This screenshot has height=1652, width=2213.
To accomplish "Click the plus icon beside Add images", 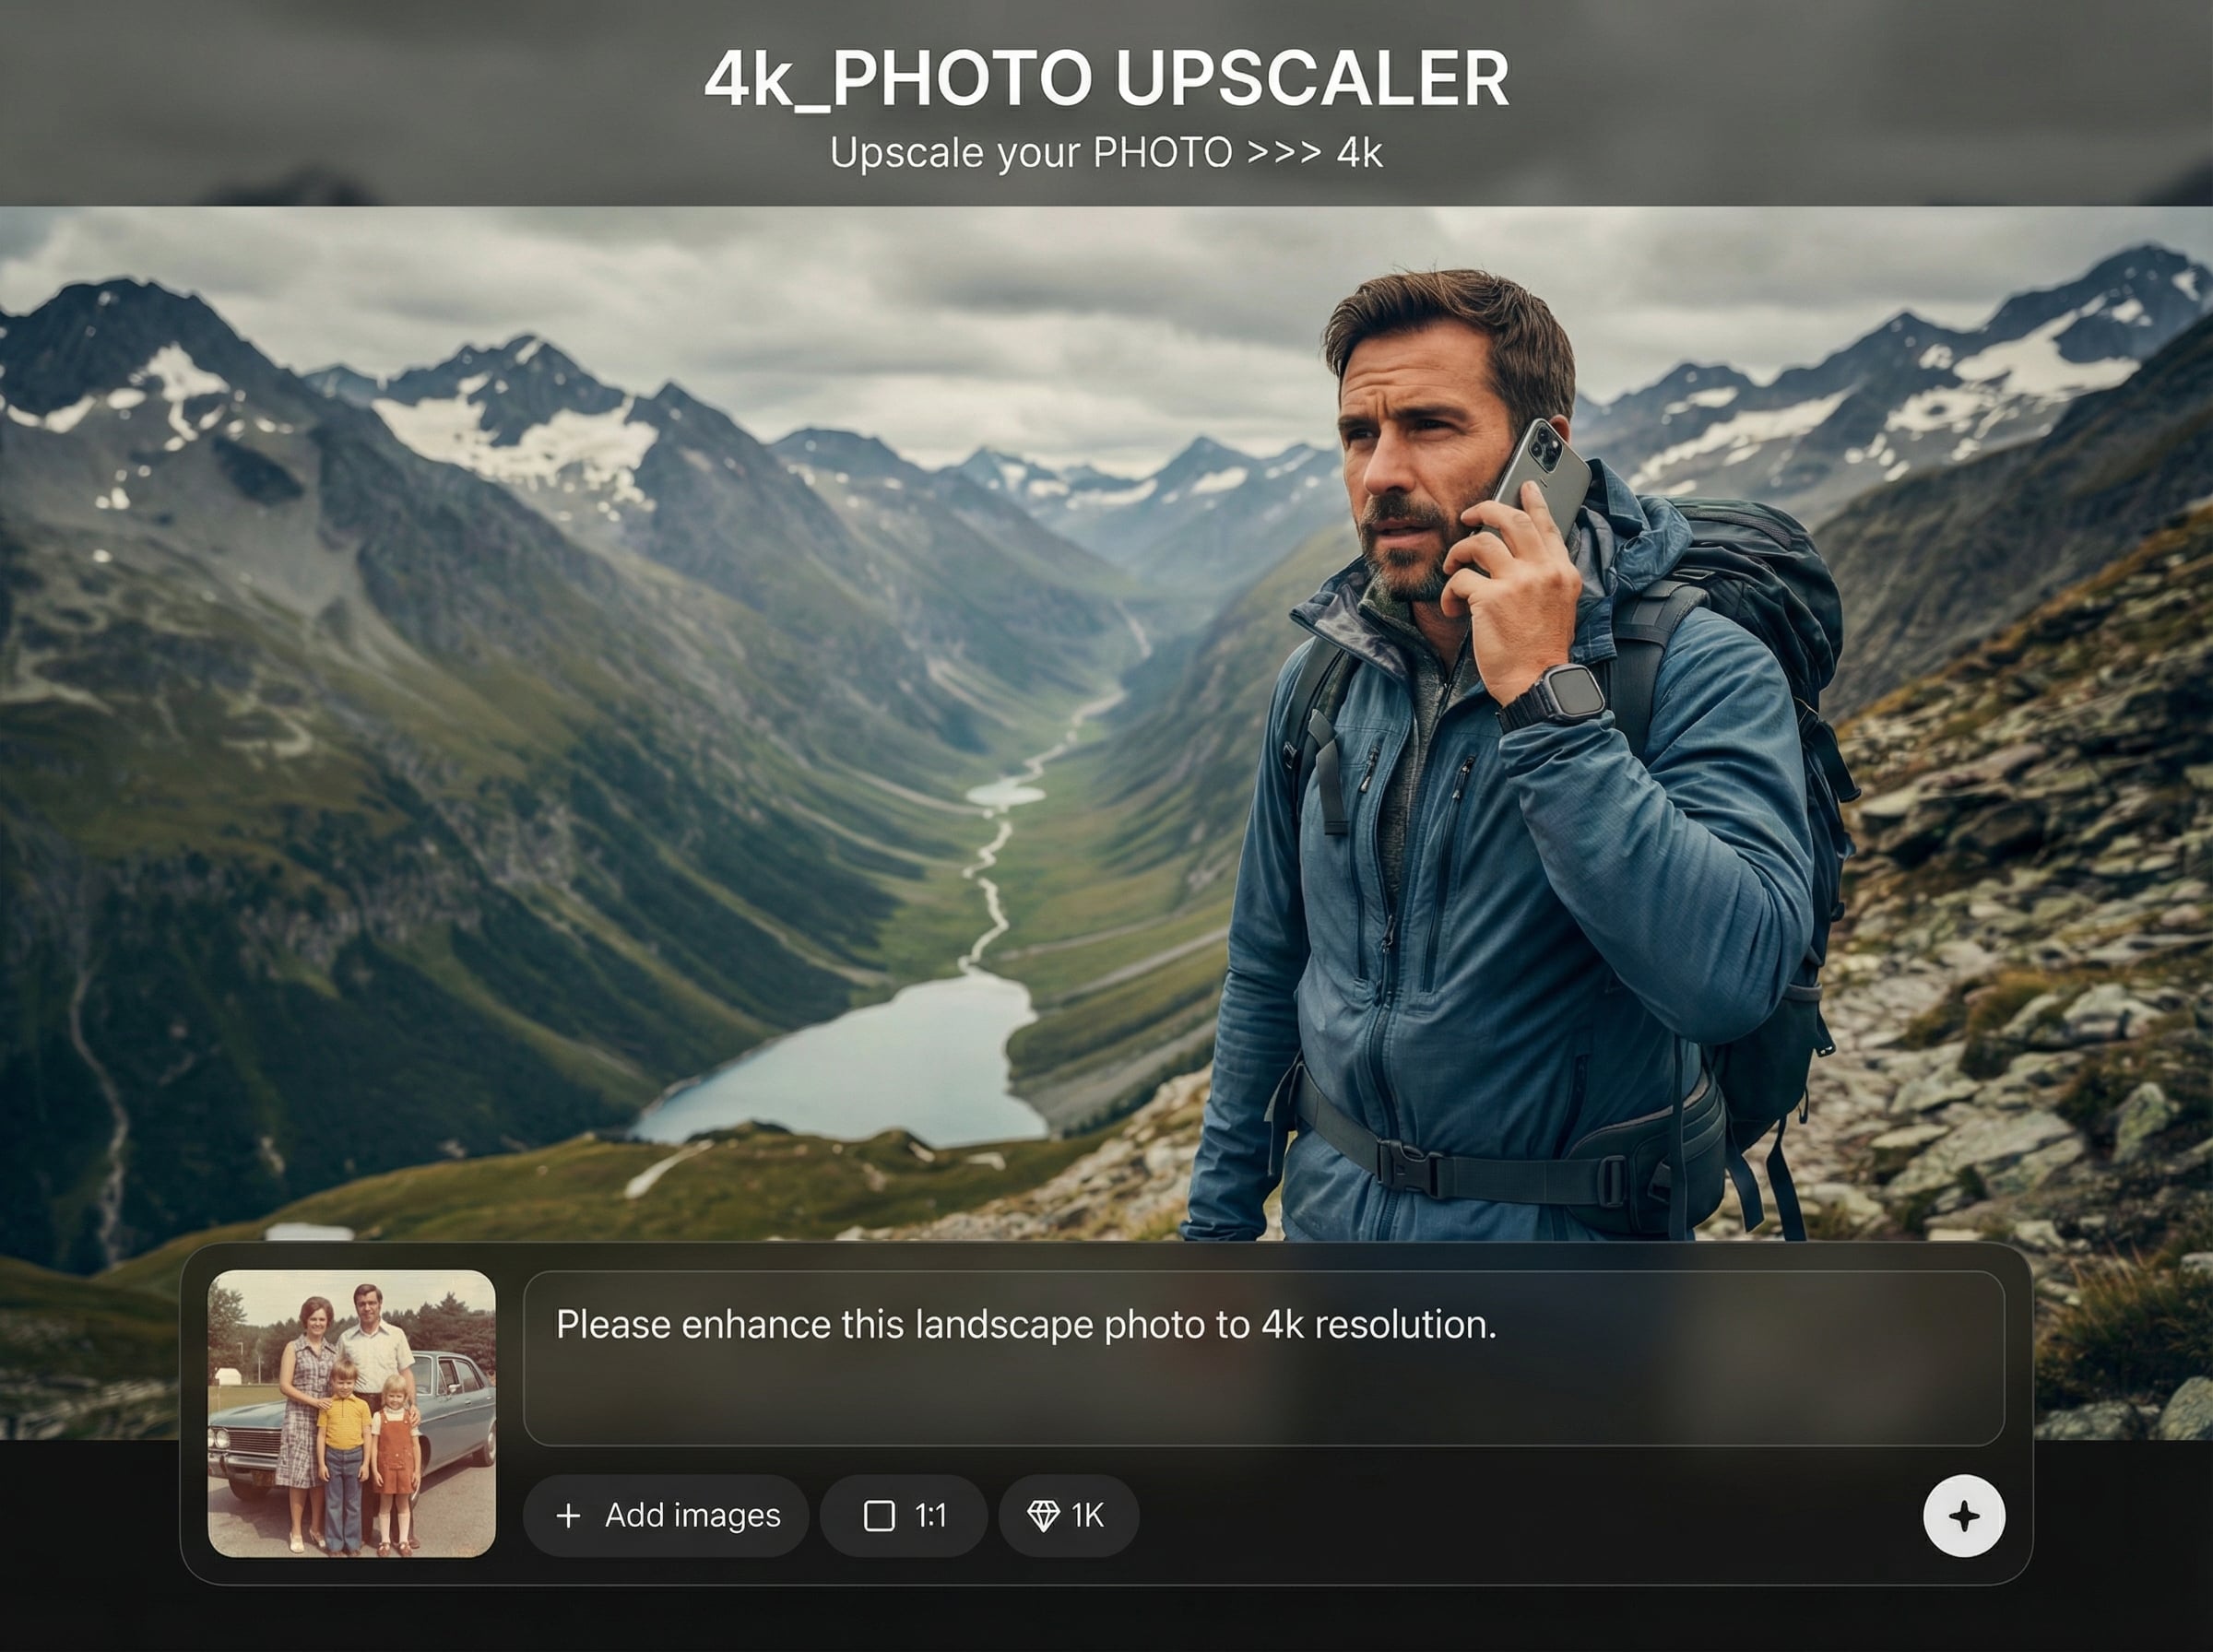I will tap(568, 1516).
